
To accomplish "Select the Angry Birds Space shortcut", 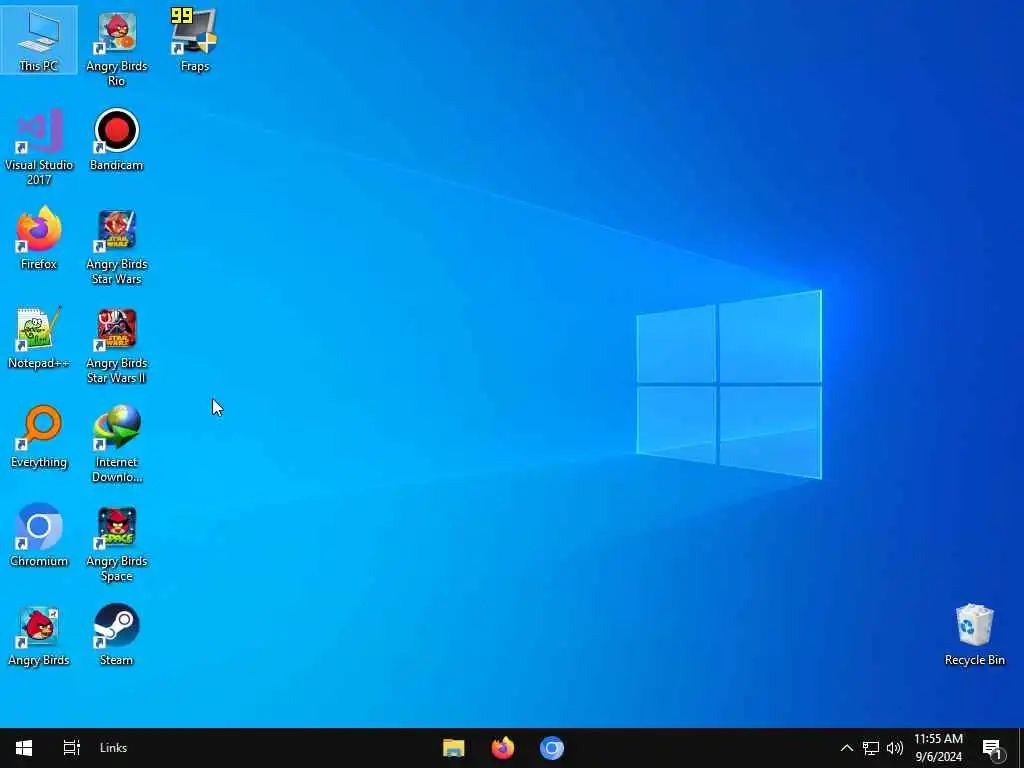I will tap(117, 543).
